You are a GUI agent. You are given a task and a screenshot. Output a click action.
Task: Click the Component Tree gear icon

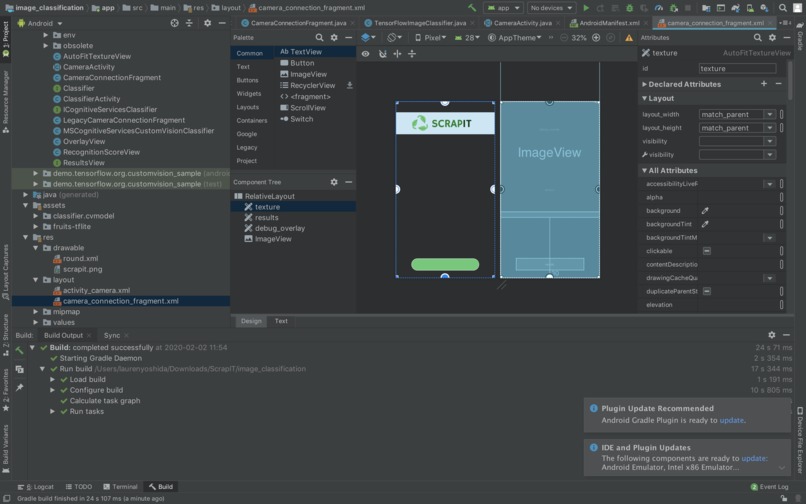click(334, 182)
